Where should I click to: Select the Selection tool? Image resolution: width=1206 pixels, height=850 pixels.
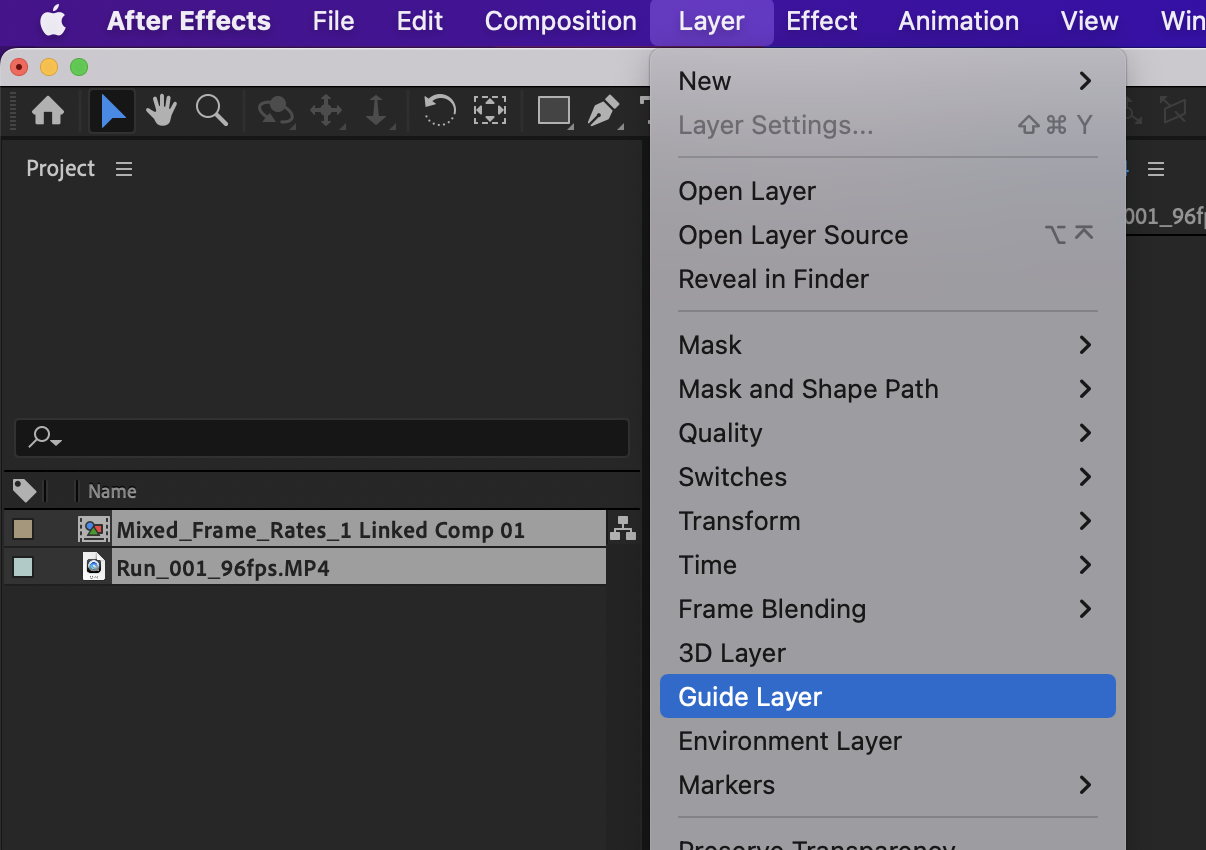coord(111,111)
